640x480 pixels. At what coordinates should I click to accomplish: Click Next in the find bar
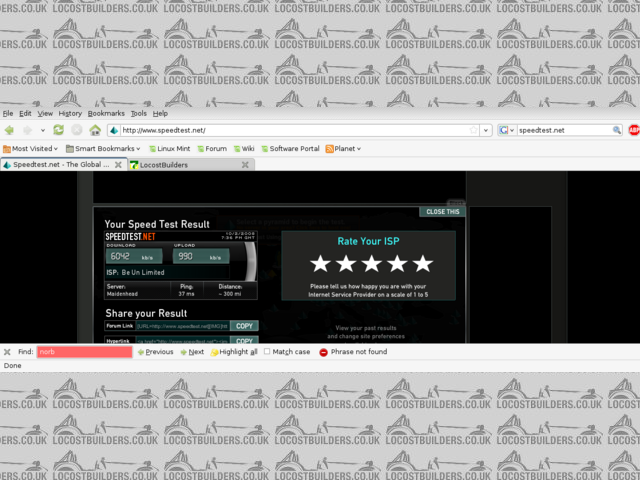point(192,352)
